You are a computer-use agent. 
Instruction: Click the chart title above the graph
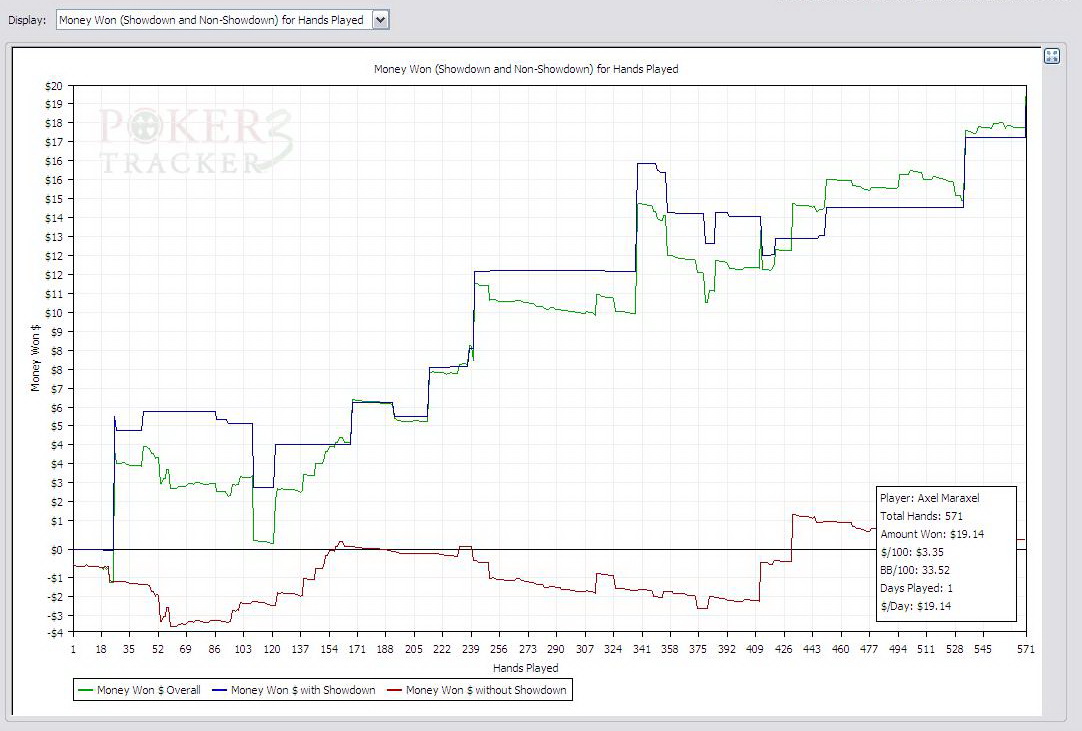[526, 70]
